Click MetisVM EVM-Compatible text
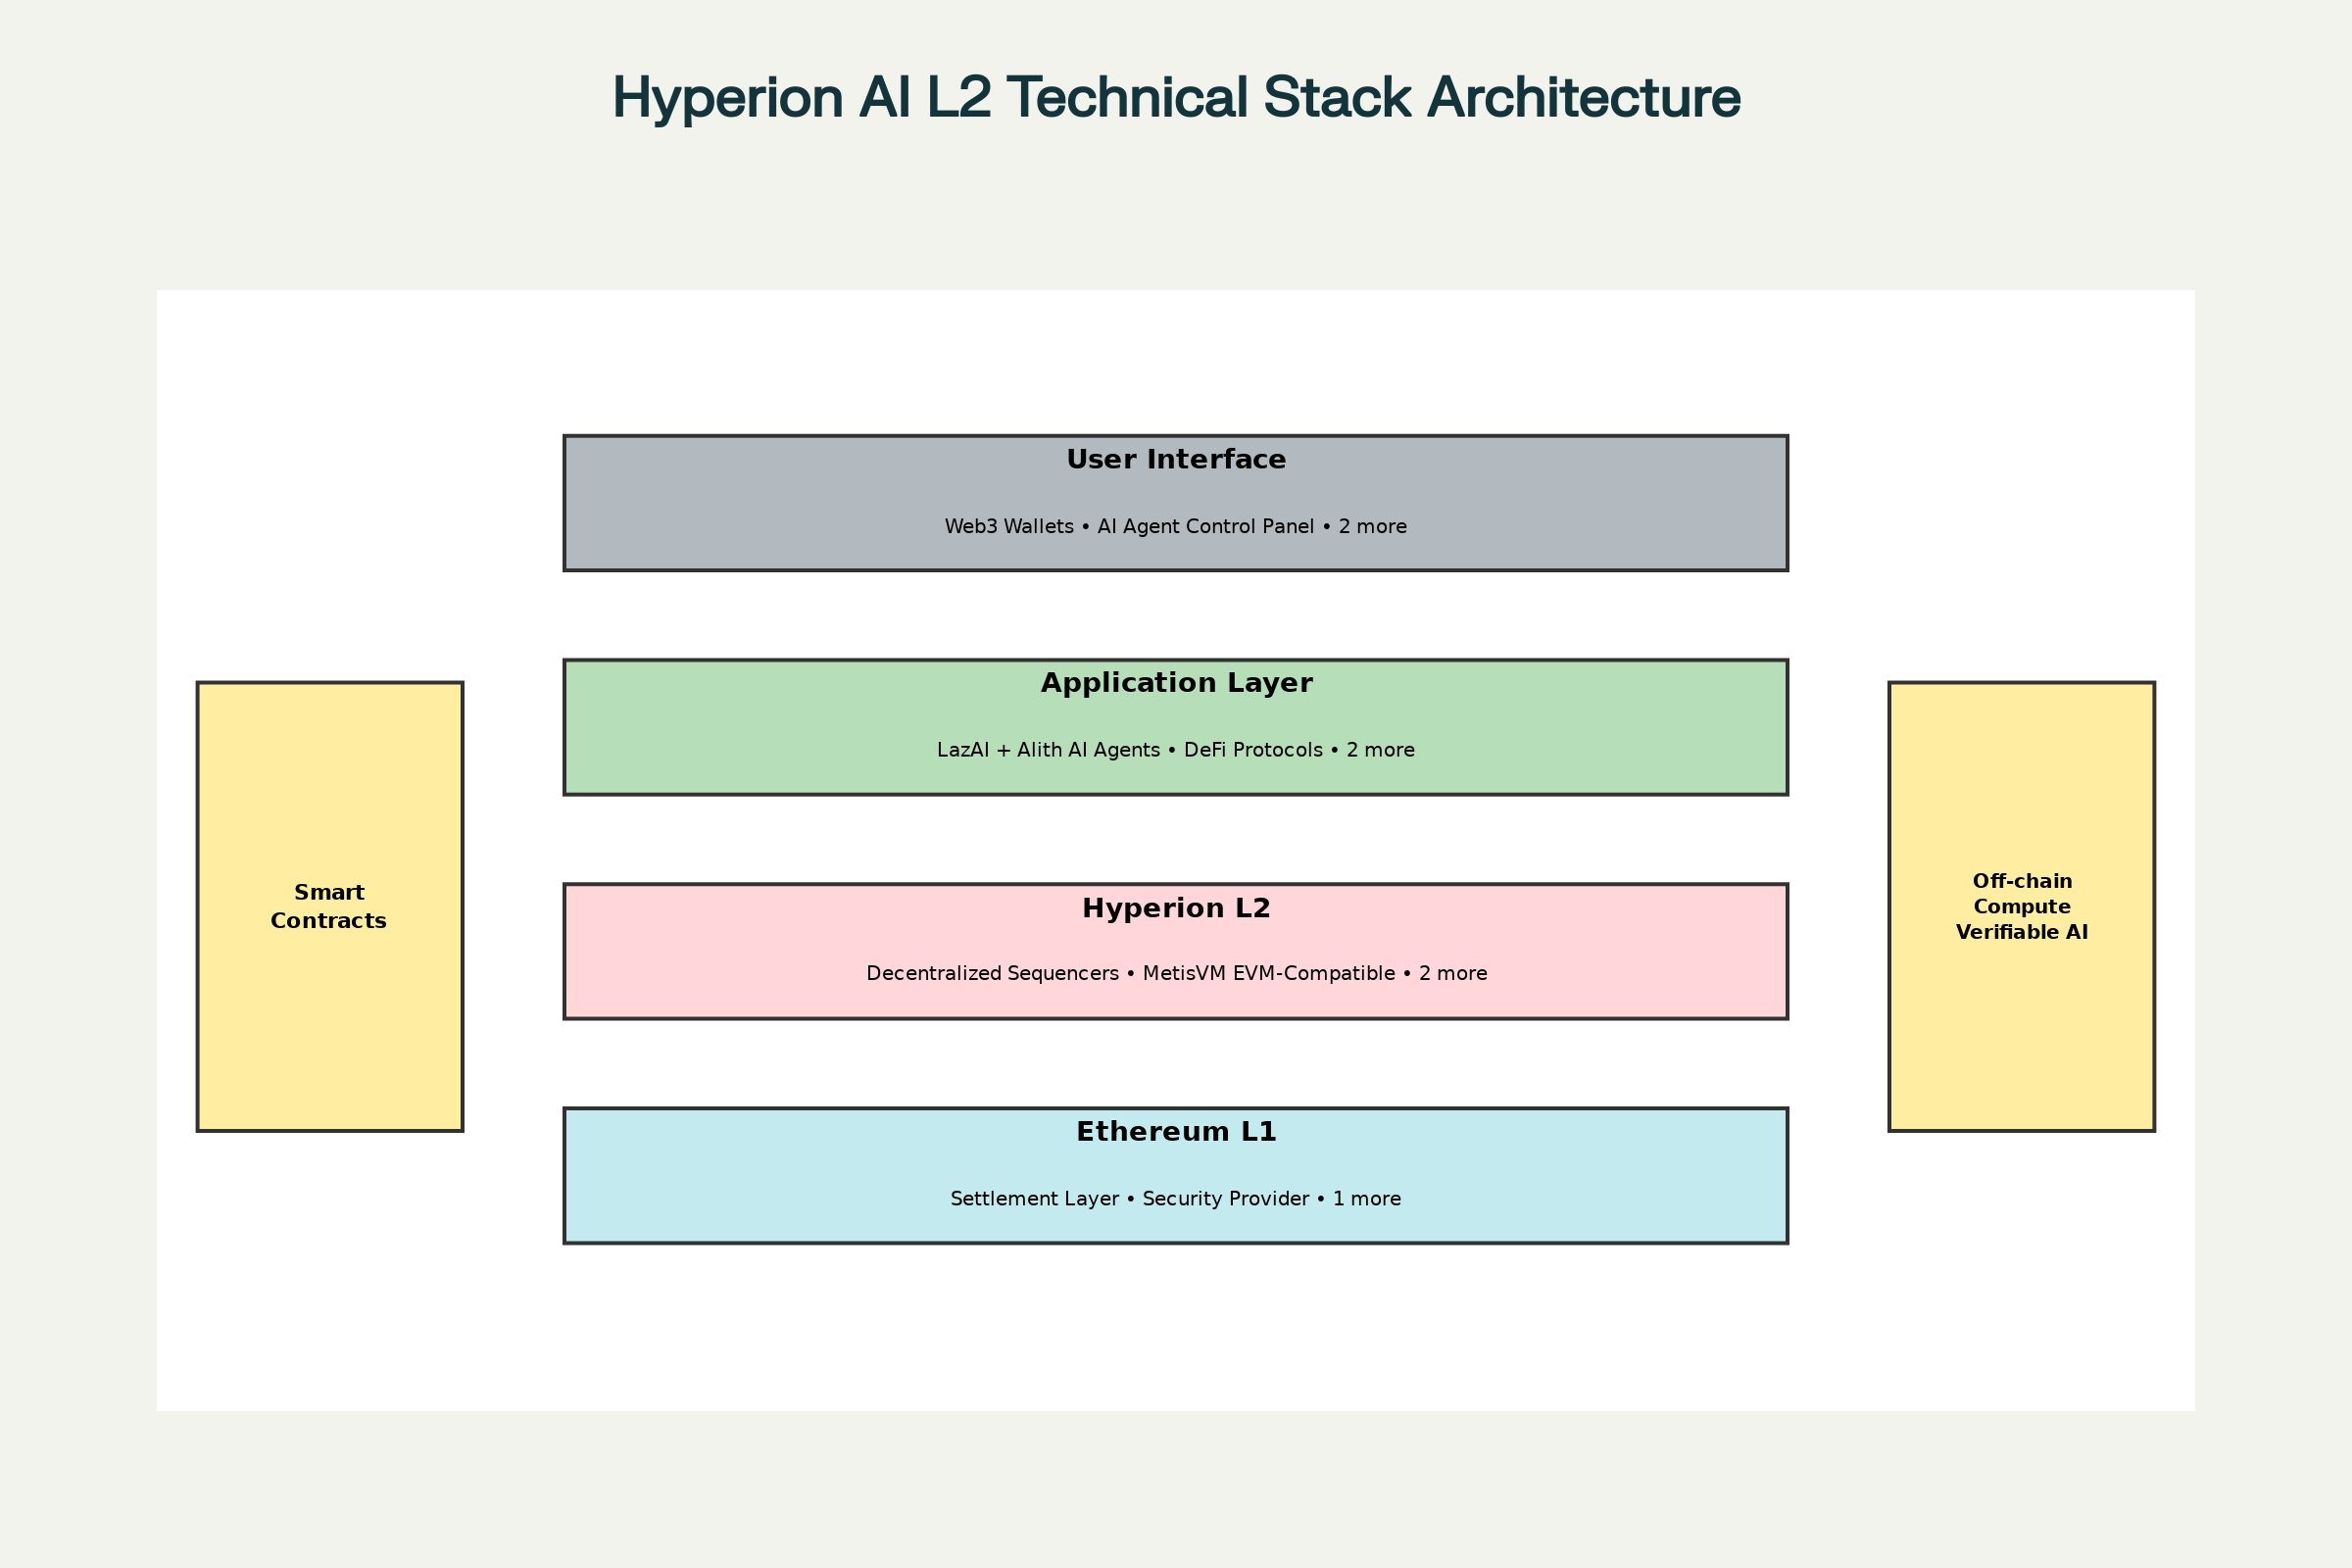2352x1568 pixels. [1268, 974]
